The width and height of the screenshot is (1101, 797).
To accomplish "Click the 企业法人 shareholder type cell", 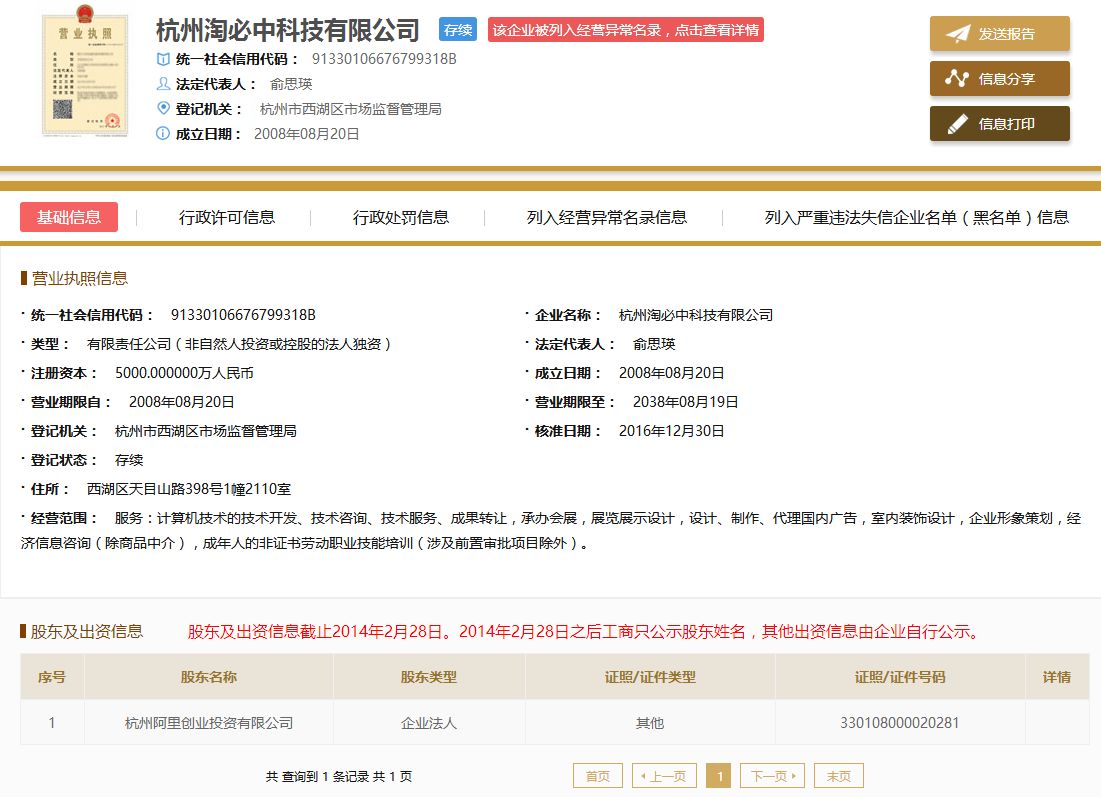I will click(x=428, y=723).
